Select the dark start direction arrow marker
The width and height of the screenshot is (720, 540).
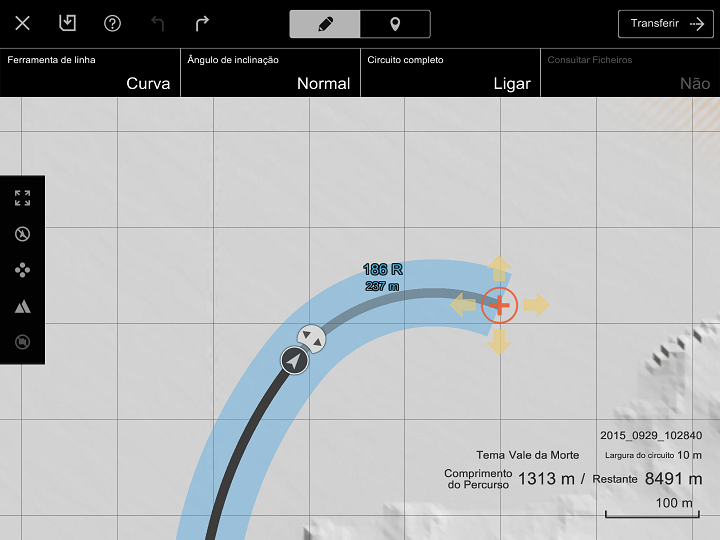click(x=294, y=360)
